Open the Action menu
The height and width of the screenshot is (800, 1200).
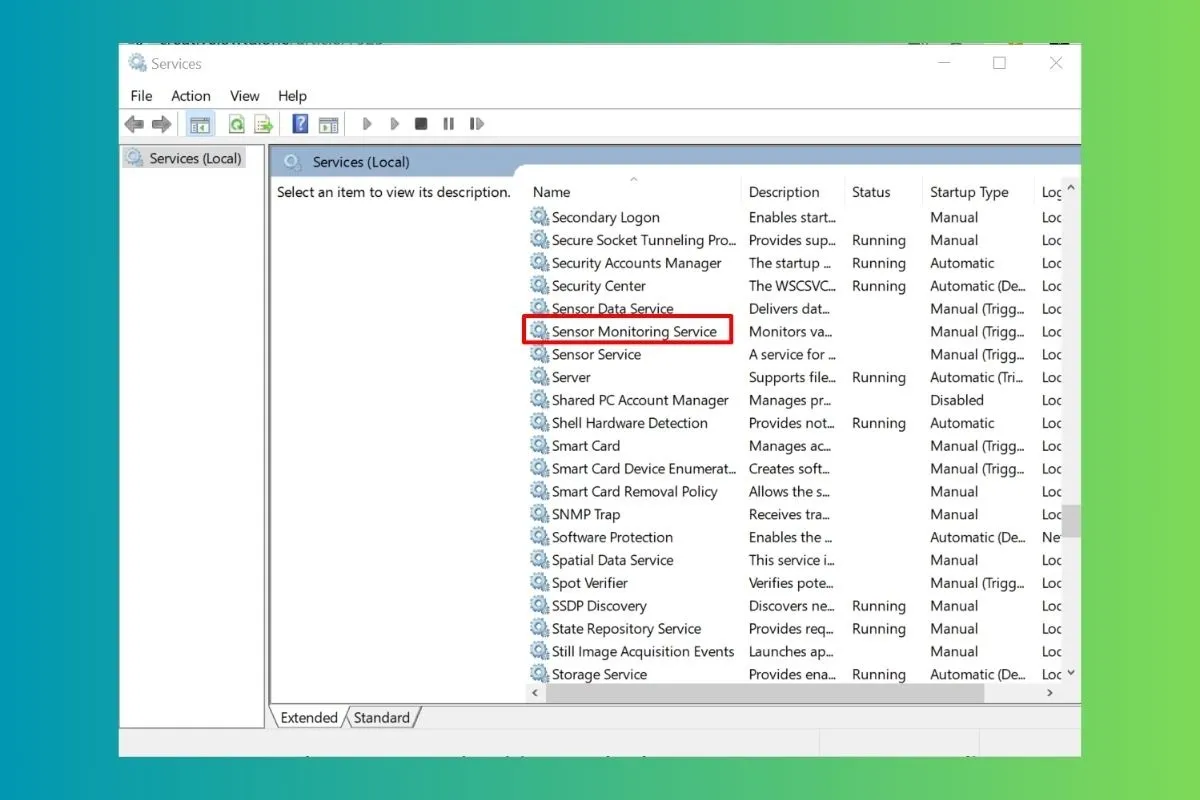click(190, 96)
